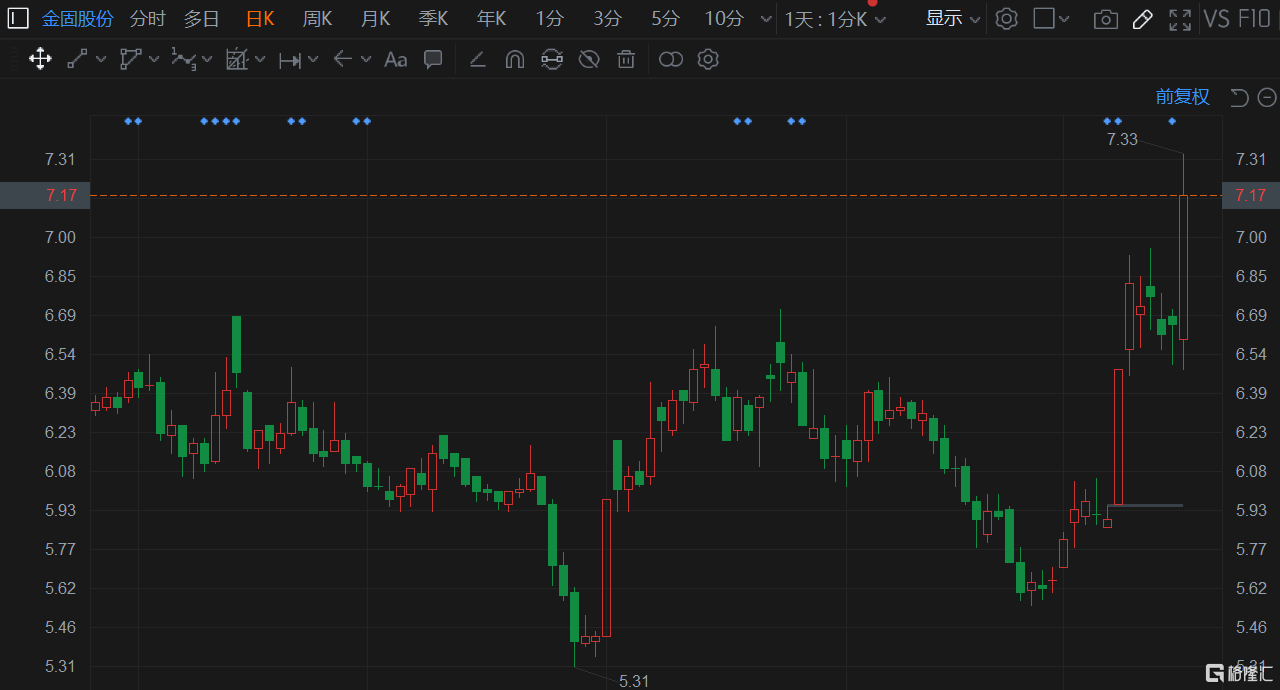Open the 1天:1分K interval dropdown
Viewport: 1280px width, 690px height.
835,19
